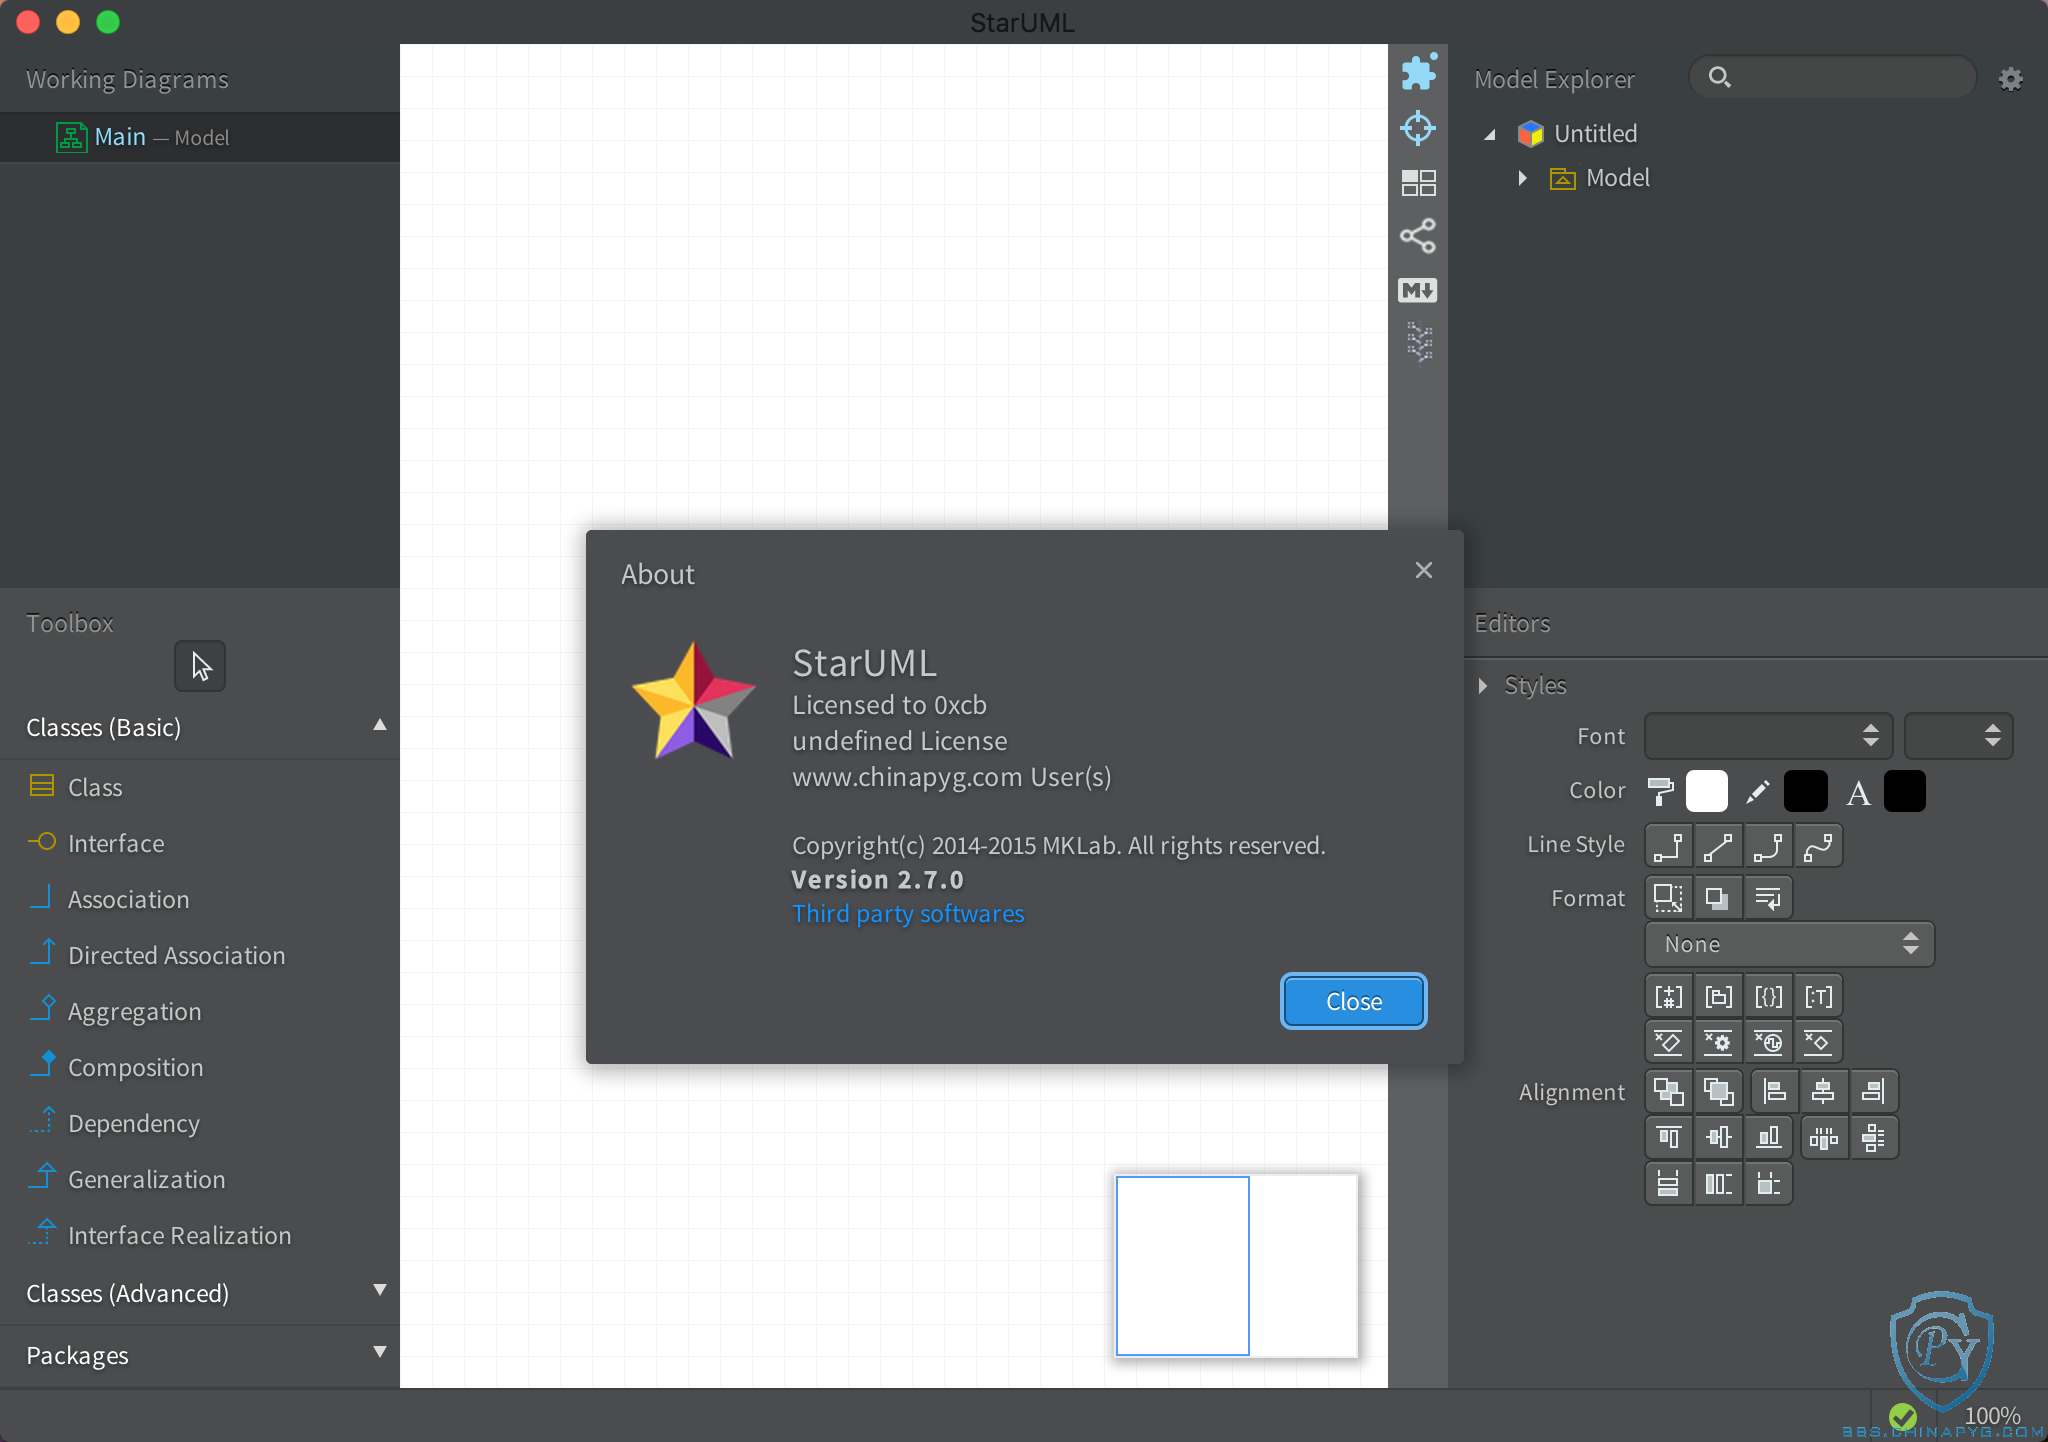Toggle auto resize format option
The height and width of the screenshot is (1442, 2048).
point(1668,898)
